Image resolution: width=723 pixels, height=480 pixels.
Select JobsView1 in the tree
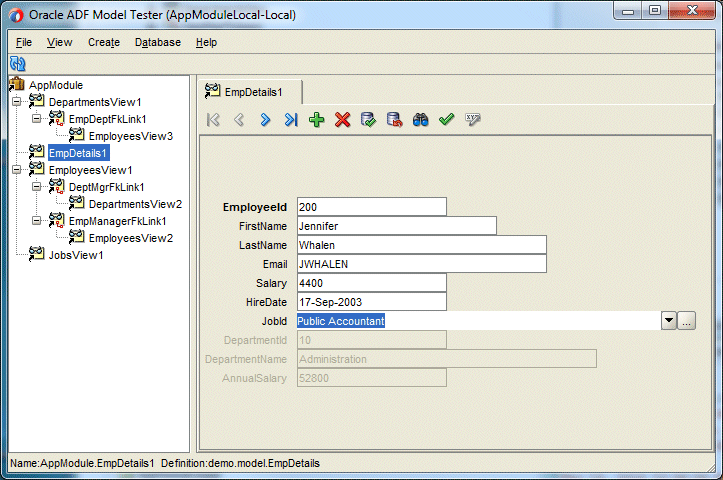click(x=76, y=255)
